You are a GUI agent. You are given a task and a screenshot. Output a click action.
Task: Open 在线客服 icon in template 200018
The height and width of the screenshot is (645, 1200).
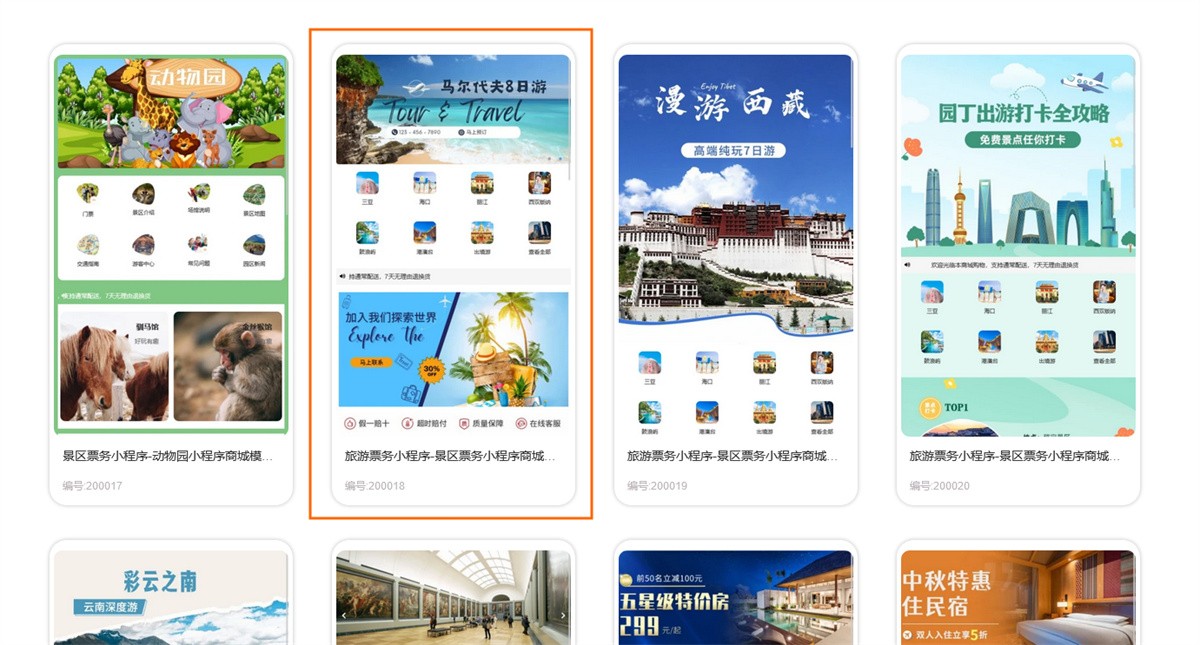click(521, 423)
